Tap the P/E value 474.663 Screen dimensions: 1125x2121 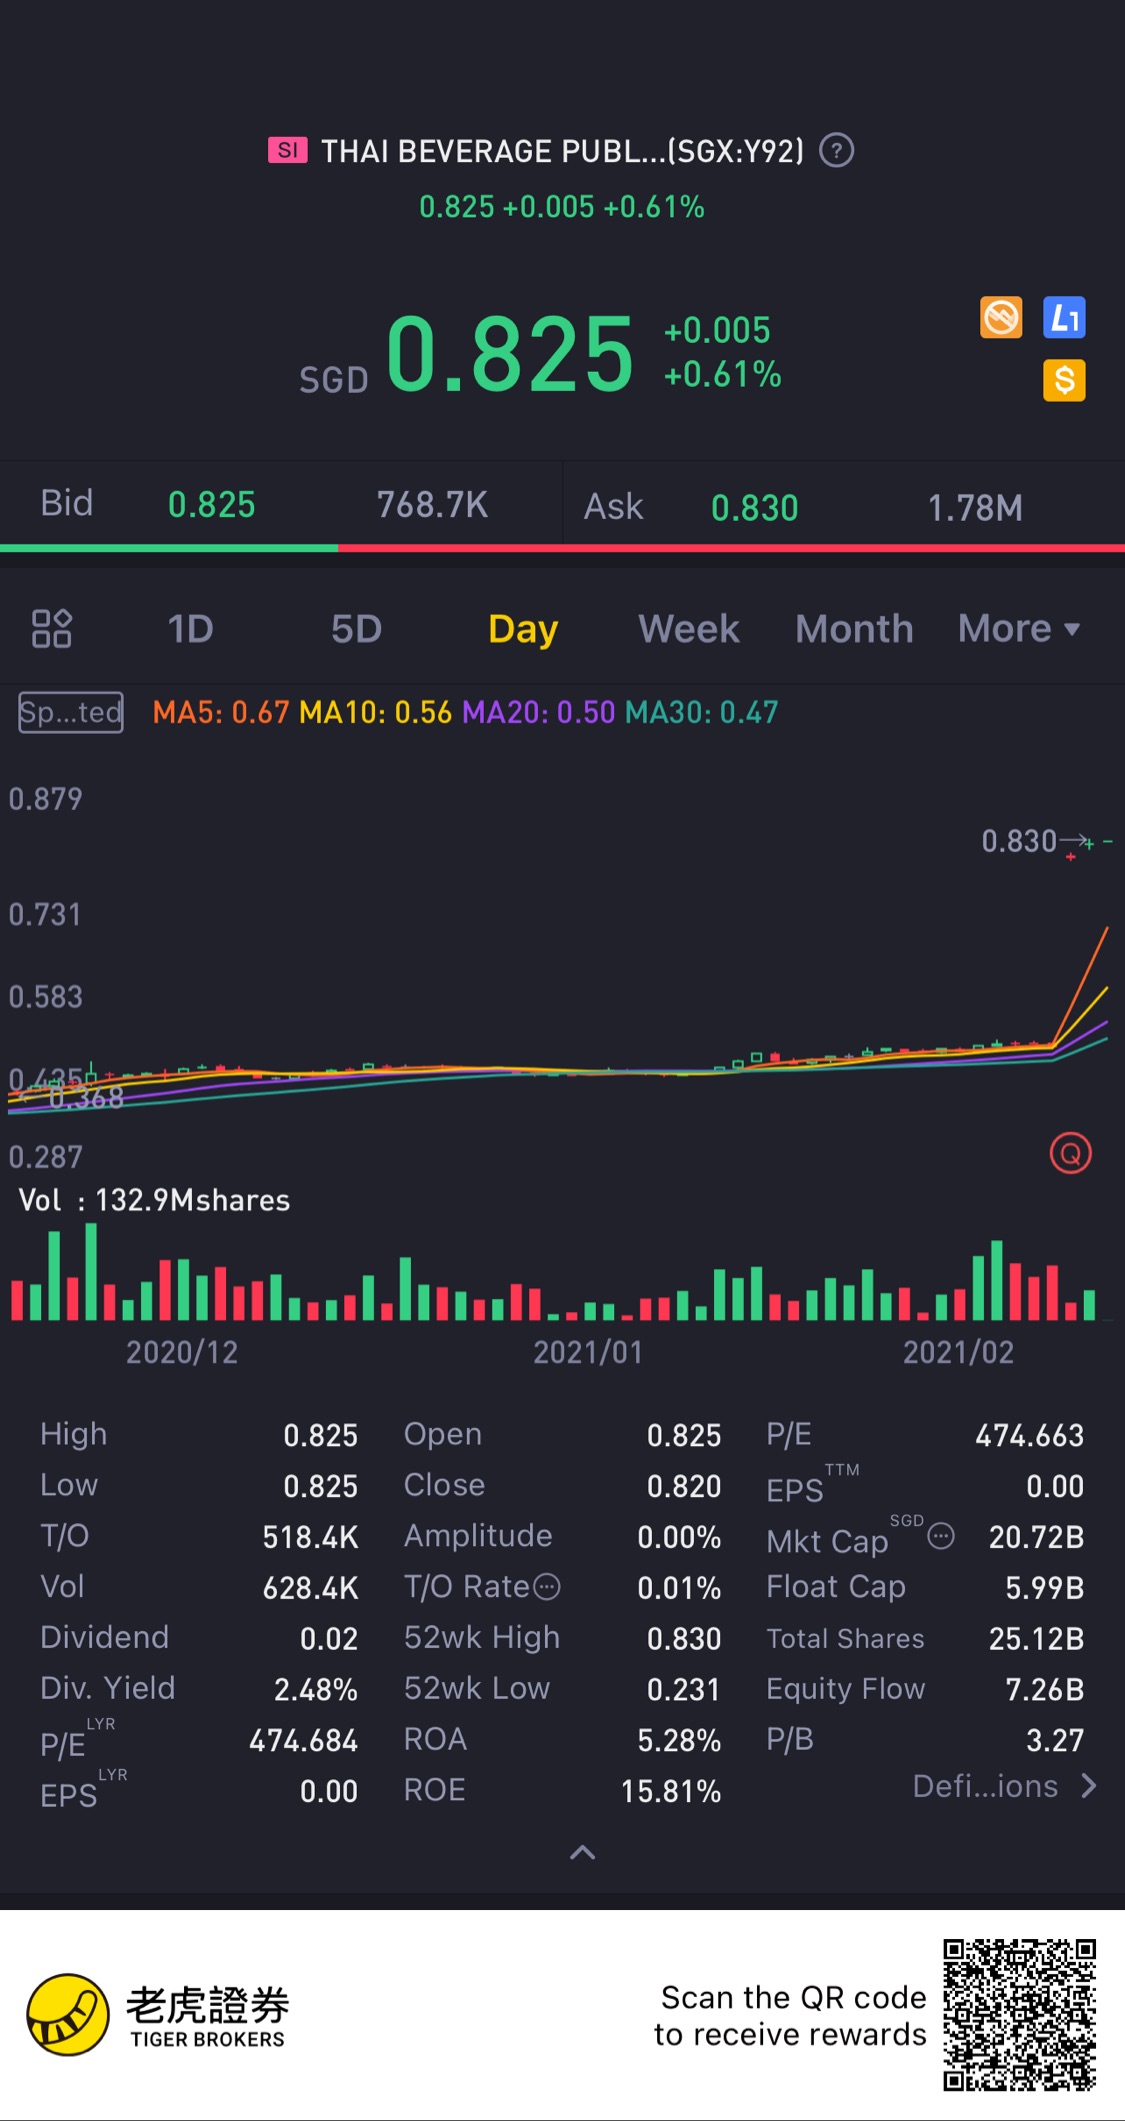pyautogui.click(x=1030, y=1436)
